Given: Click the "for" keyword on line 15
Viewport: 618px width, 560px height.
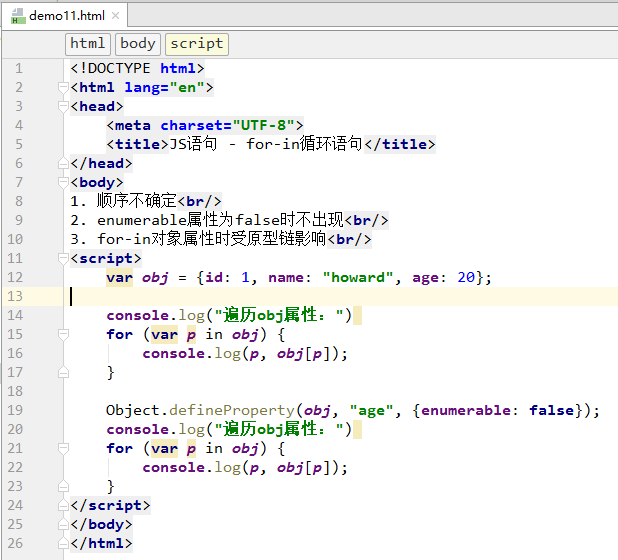Looking at the screenshot, I should (120, 334).
